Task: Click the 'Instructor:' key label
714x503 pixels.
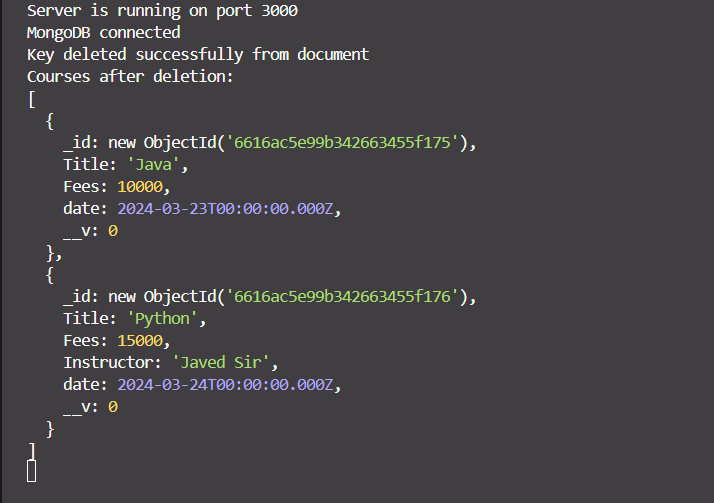Action: (x=112, y=363)
